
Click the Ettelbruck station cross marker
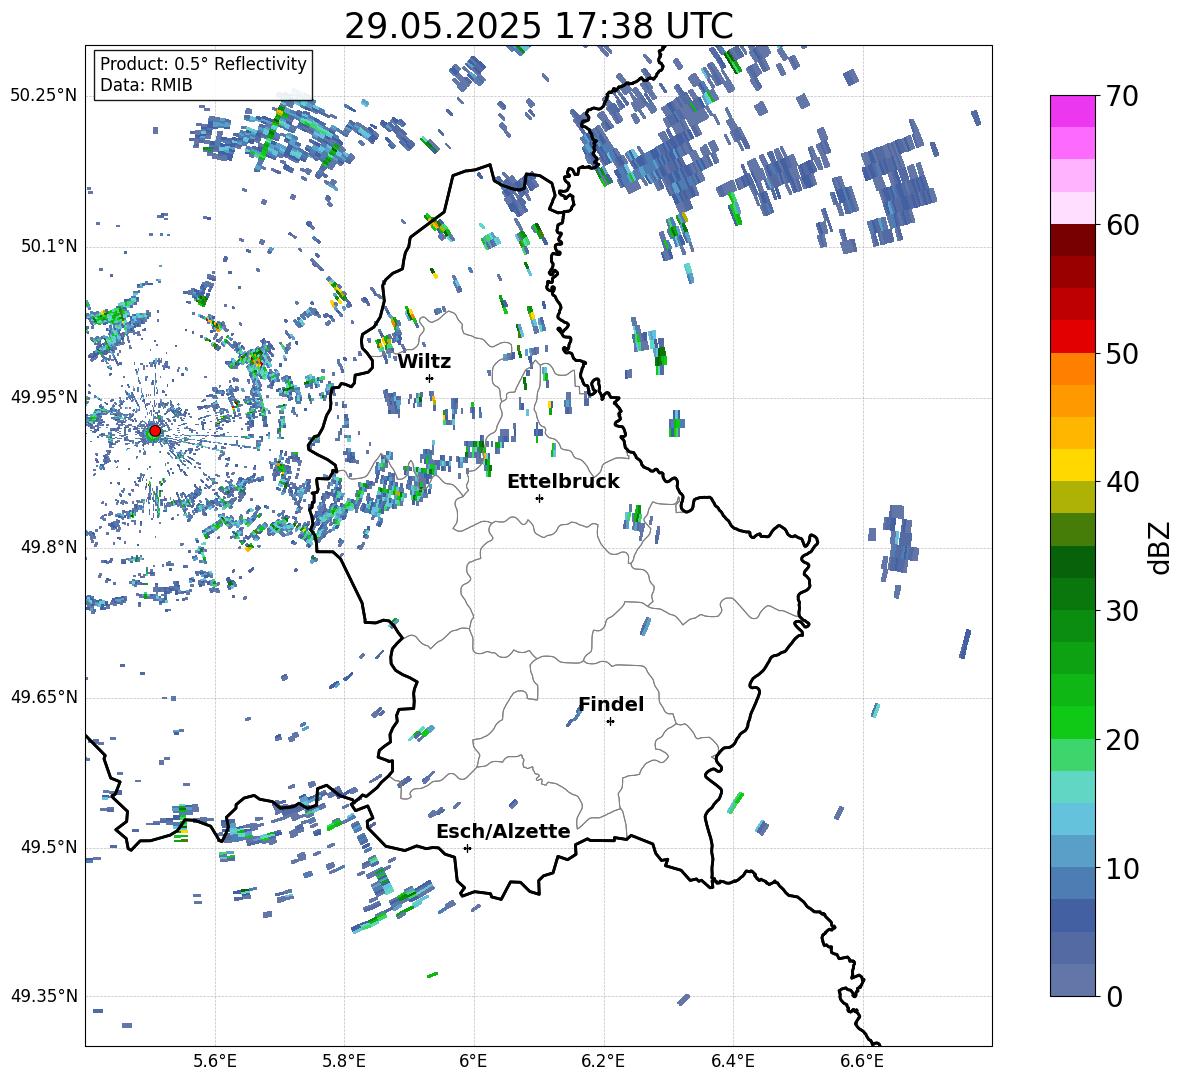(x=539, y=498)
